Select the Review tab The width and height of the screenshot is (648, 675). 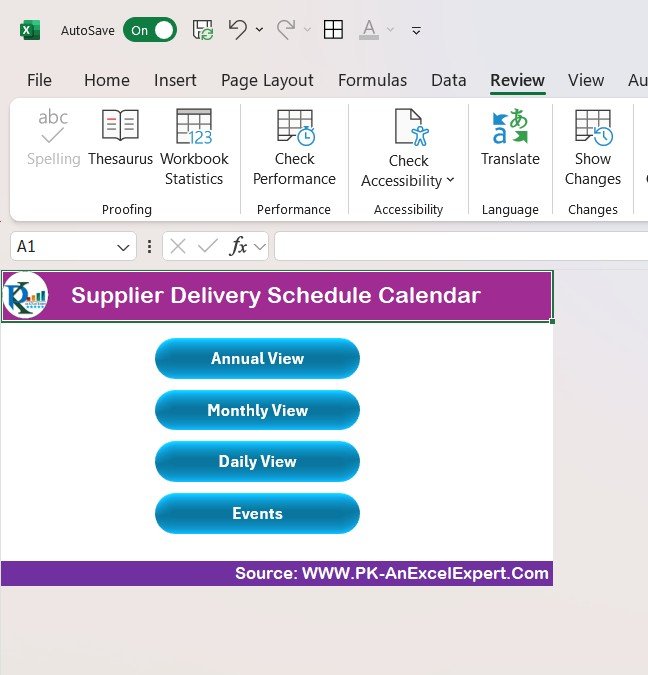coord(518,80)
